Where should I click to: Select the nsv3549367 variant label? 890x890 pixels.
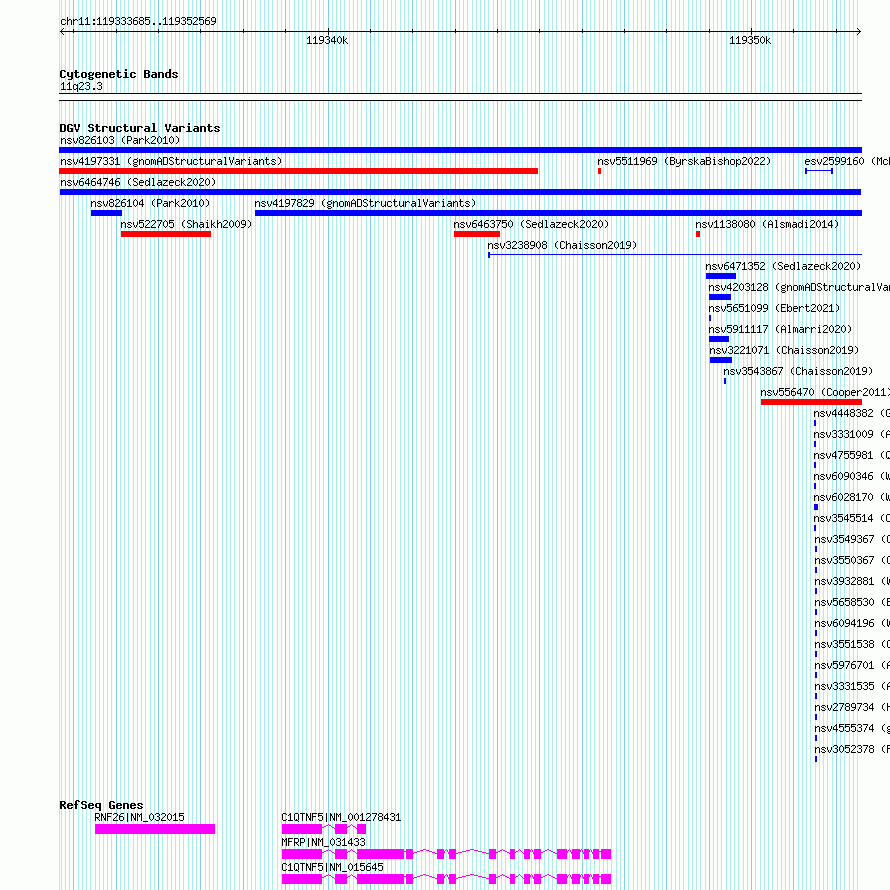[x=852, y=539]
